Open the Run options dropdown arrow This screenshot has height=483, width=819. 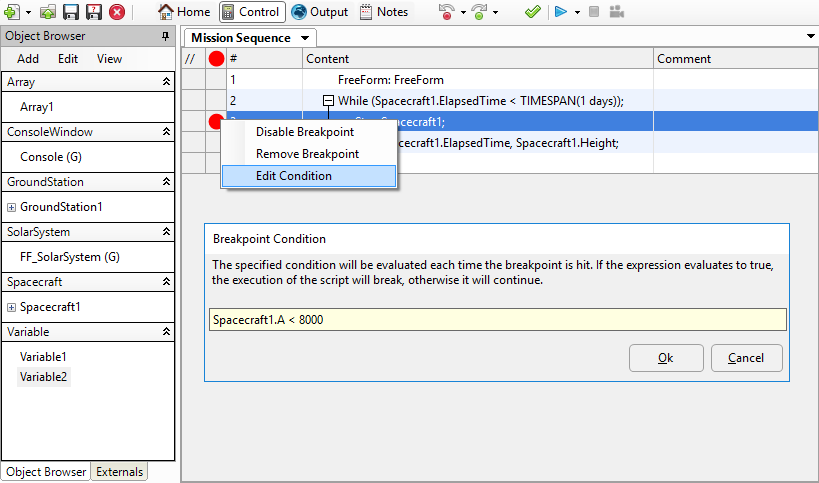577,12
